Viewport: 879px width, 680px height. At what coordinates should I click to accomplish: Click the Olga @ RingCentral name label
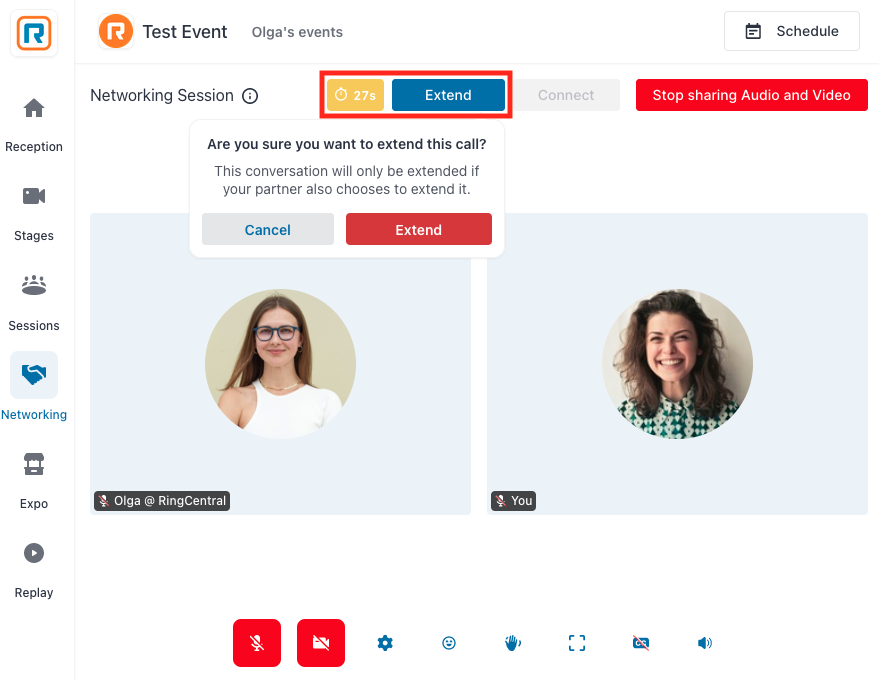(x=162, y=501)
